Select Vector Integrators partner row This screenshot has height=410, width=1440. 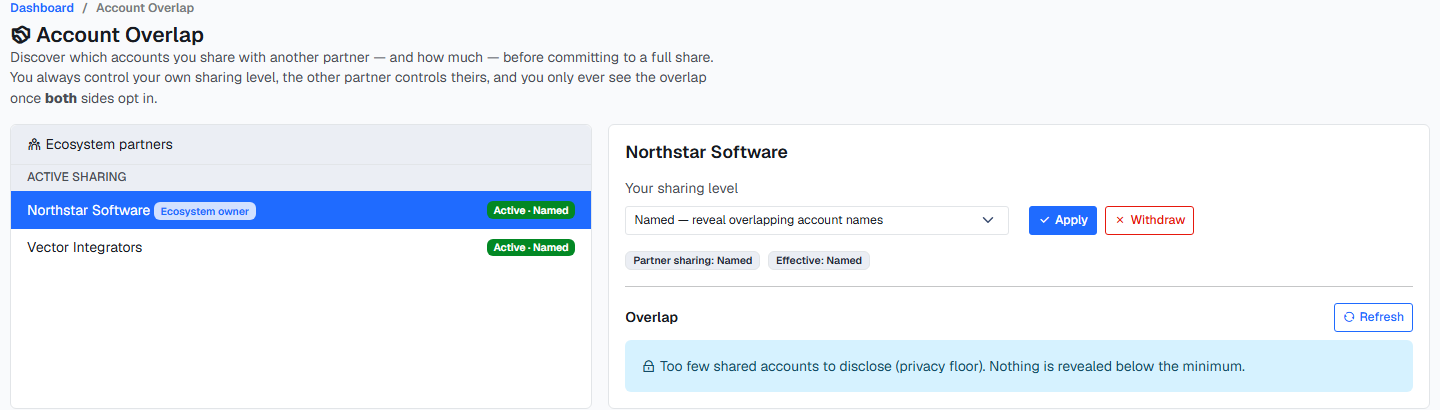click(x=301, y=247)
